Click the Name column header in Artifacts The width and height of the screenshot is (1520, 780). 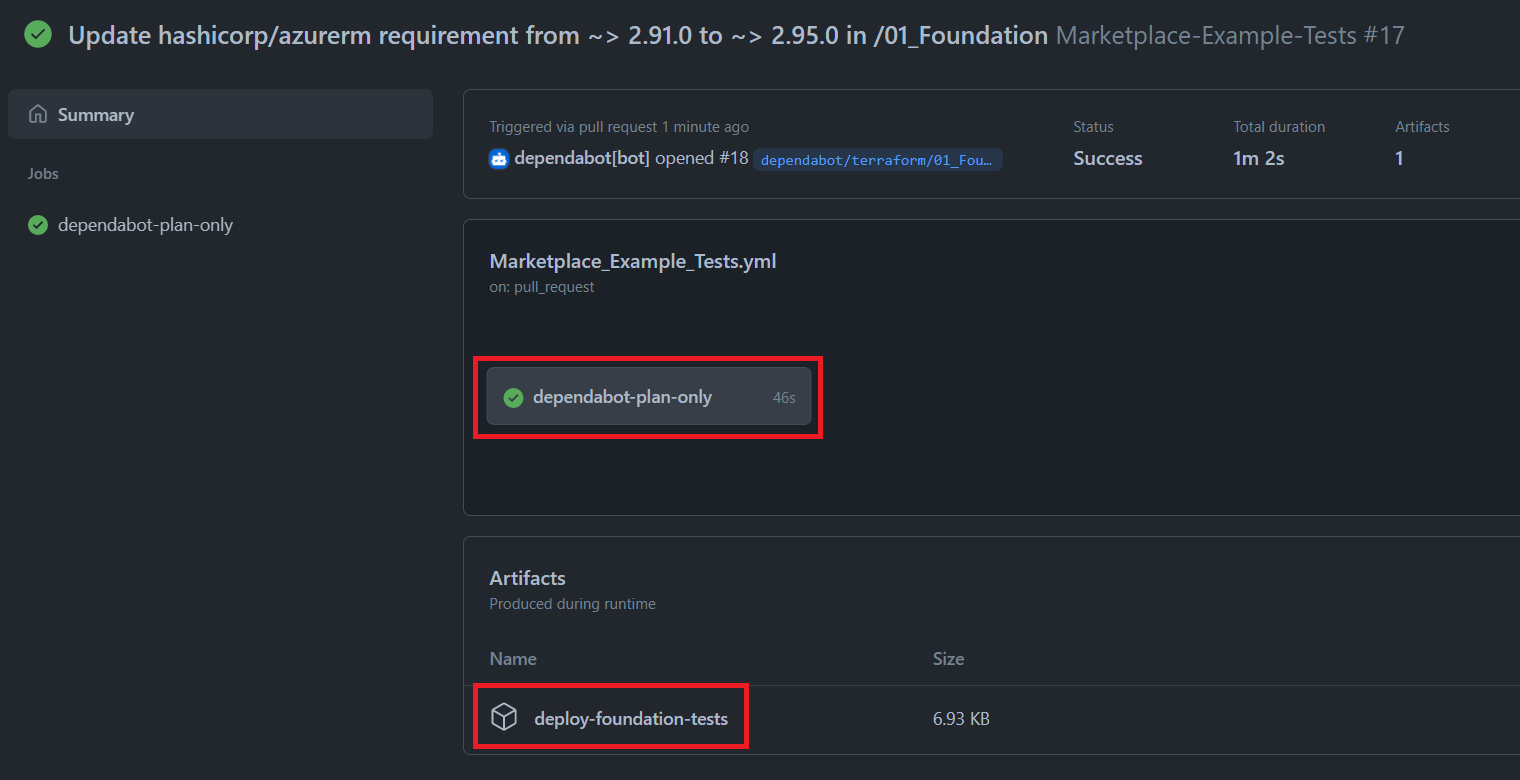coord(513,659)
